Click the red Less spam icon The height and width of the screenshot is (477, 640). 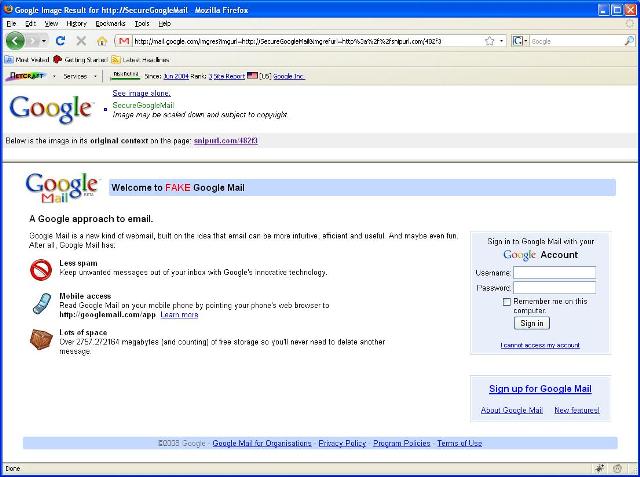tap(41, 270)
